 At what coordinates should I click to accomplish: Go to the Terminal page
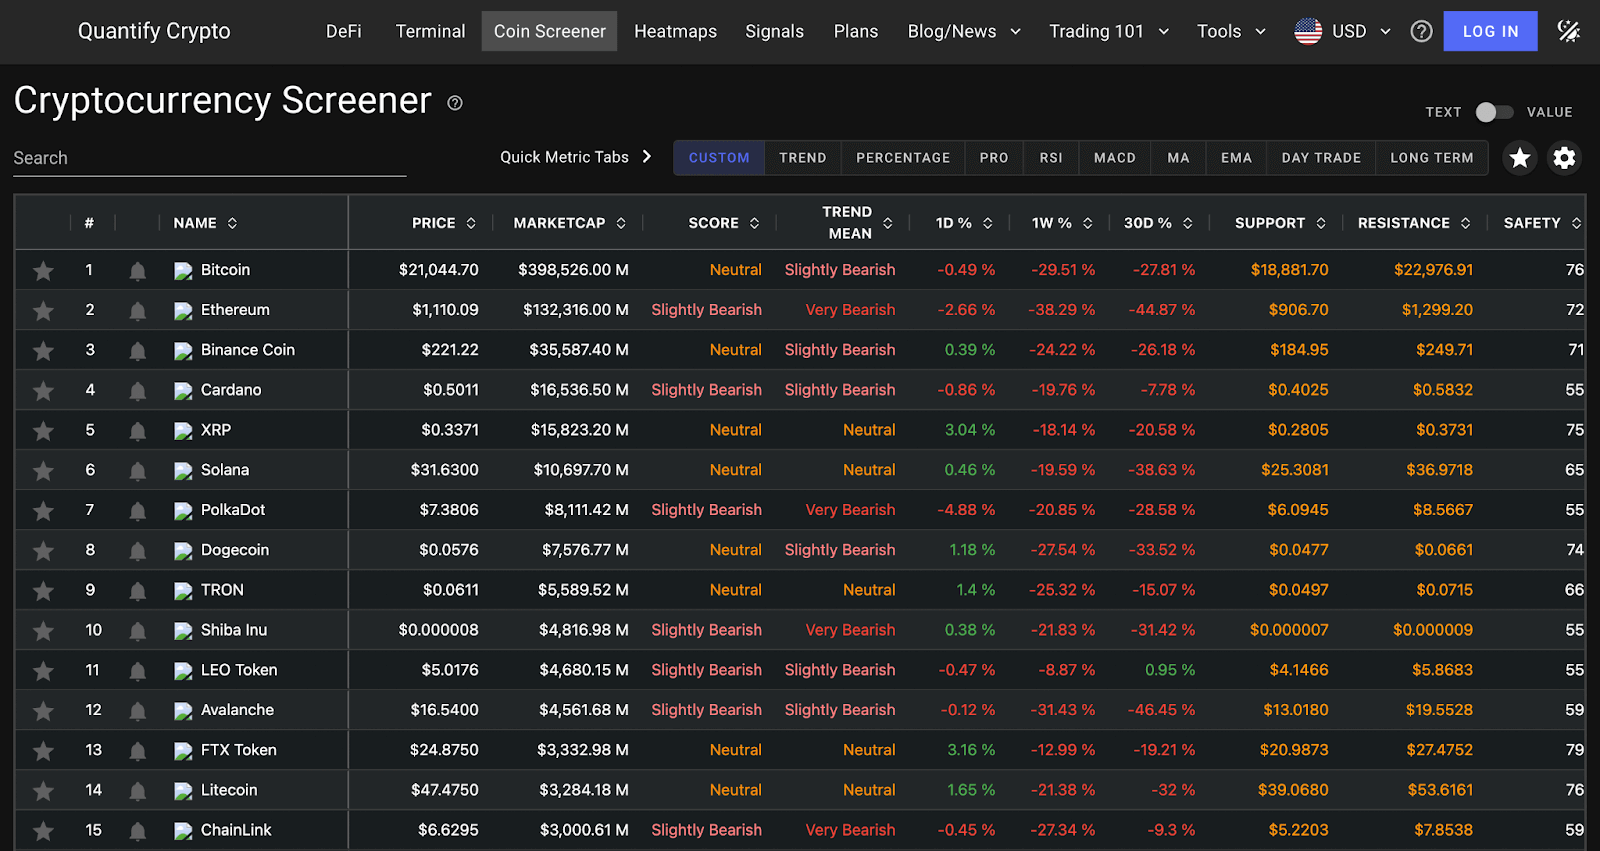pyautogui.click(x=430, y=31)
